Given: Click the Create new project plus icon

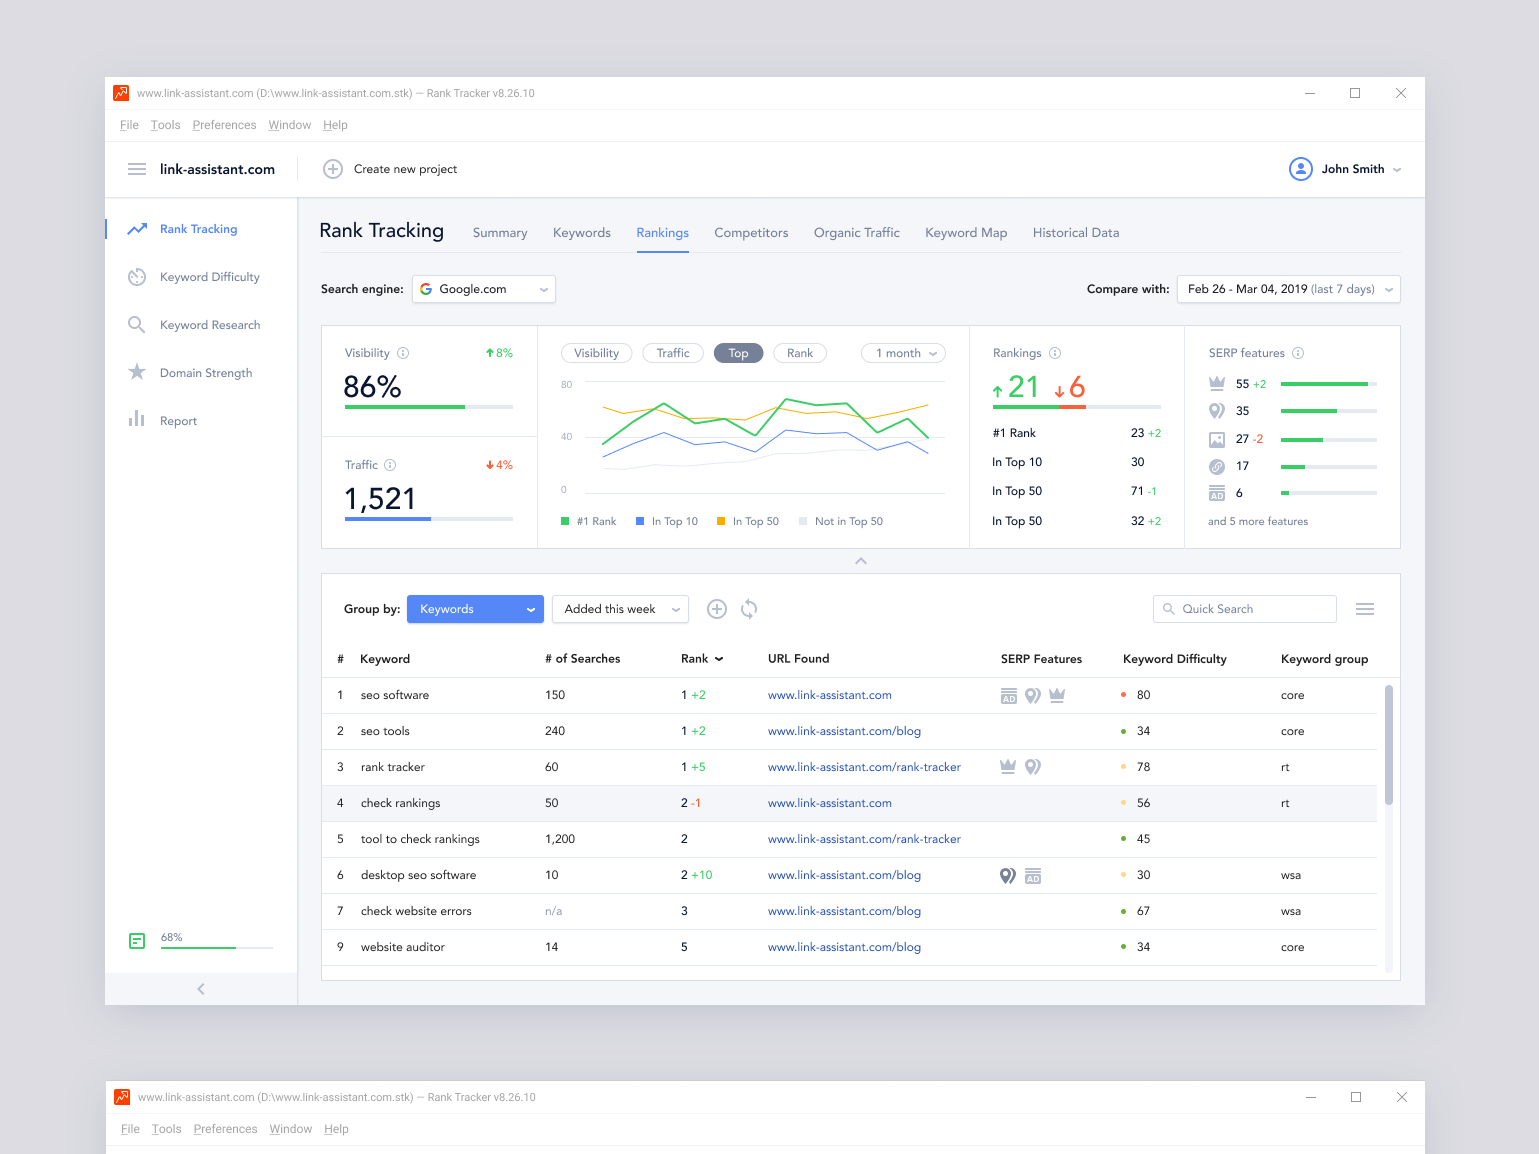Looking at the screenshot, I should point(333,169).
